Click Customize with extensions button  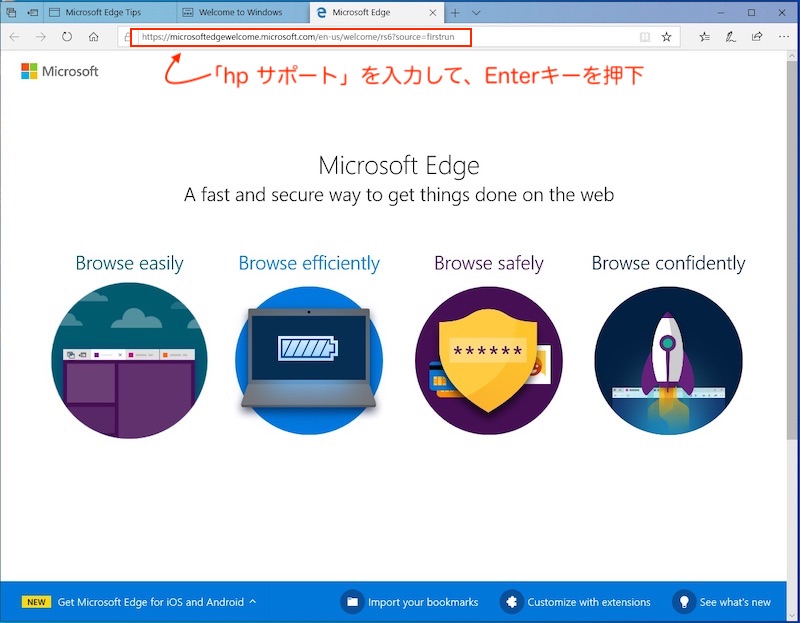tap(575, 602)
